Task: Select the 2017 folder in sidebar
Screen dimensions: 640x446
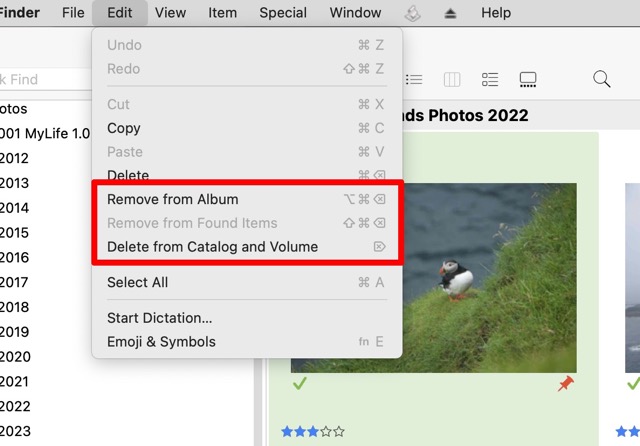Action: tap(14, 282)
